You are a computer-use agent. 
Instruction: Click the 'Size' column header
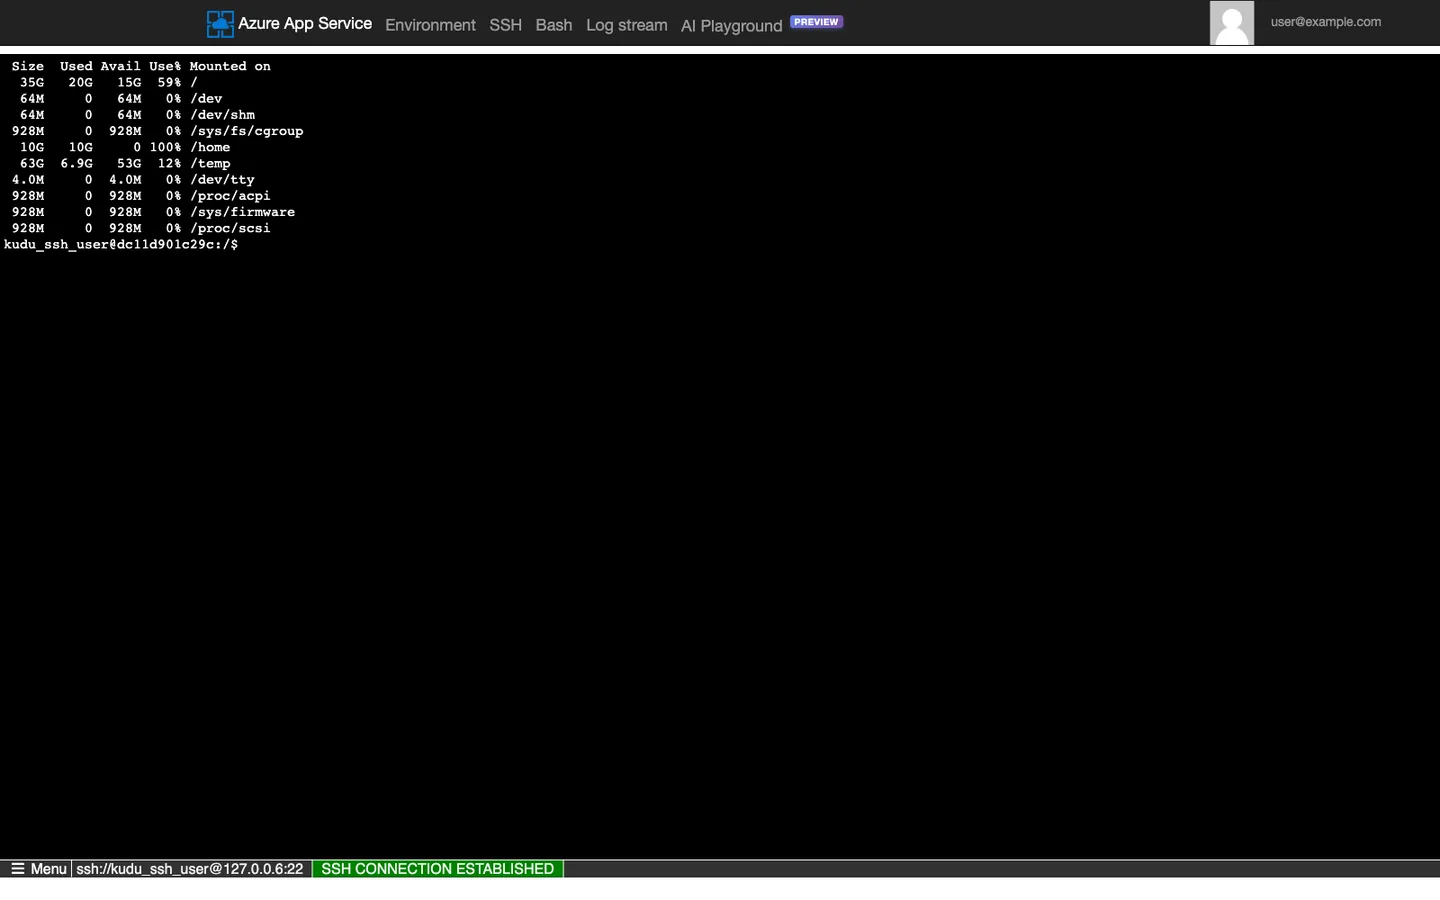pyautogui.click(x=28, y=66)
